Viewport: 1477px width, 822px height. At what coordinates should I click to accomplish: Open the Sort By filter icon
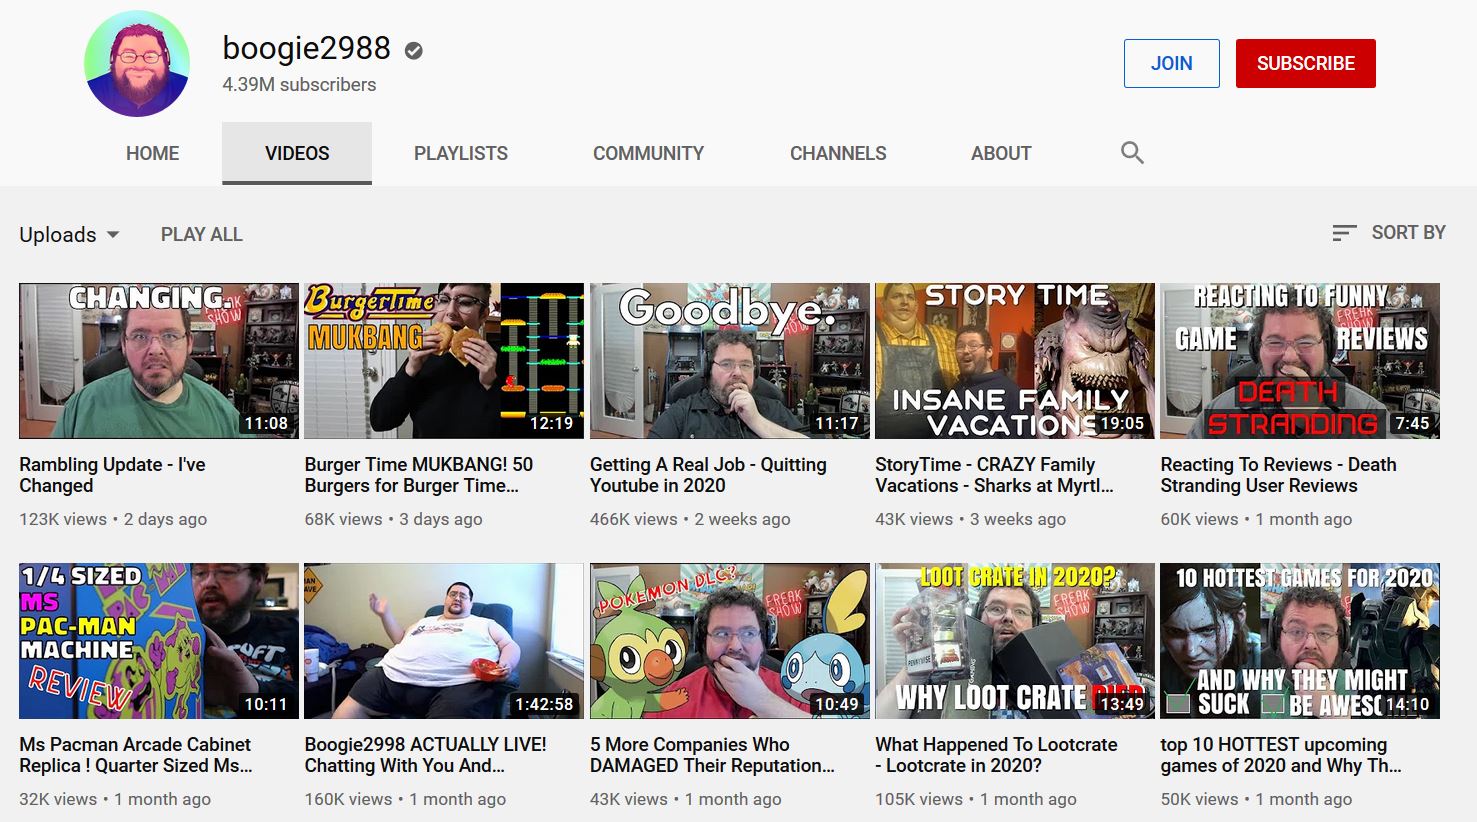[1344, 233]
